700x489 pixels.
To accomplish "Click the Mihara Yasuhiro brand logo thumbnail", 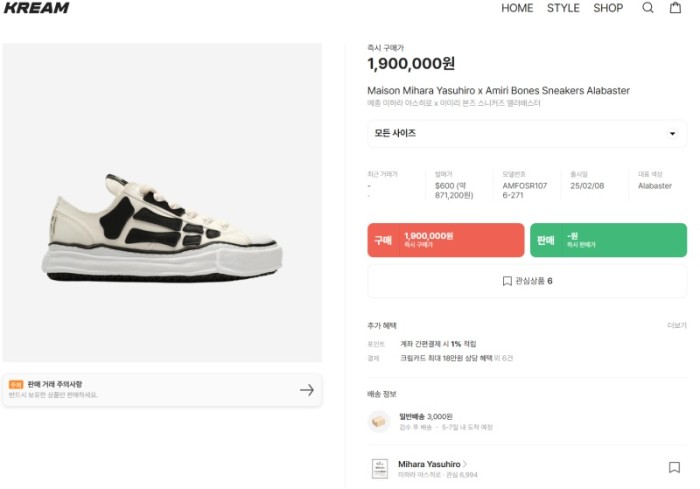I will 380,468.
